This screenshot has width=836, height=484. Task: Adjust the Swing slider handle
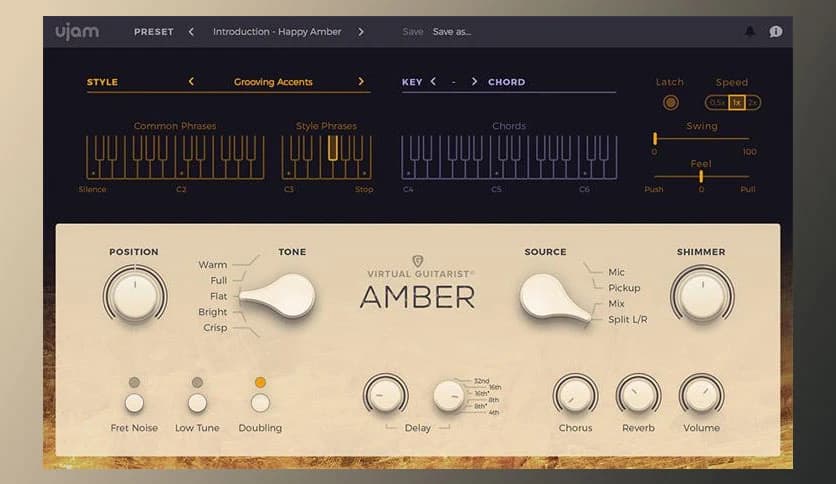pos(655,139)
